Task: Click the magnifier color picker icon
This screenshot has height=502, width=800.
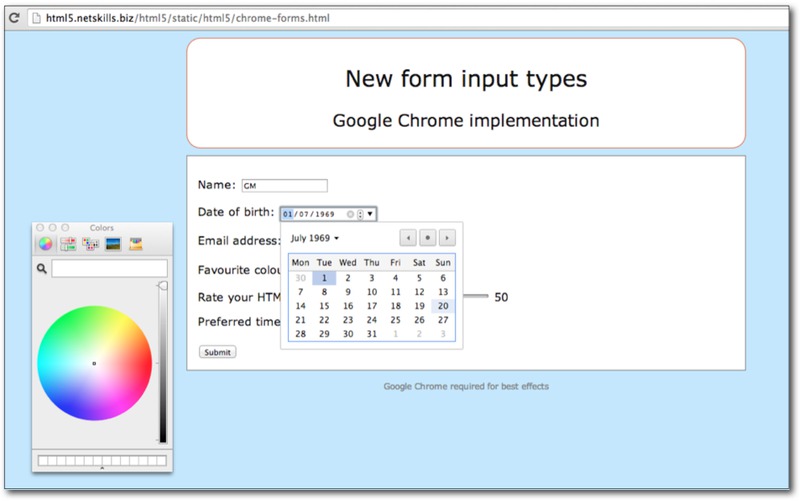Action: (x=42, y=268)
